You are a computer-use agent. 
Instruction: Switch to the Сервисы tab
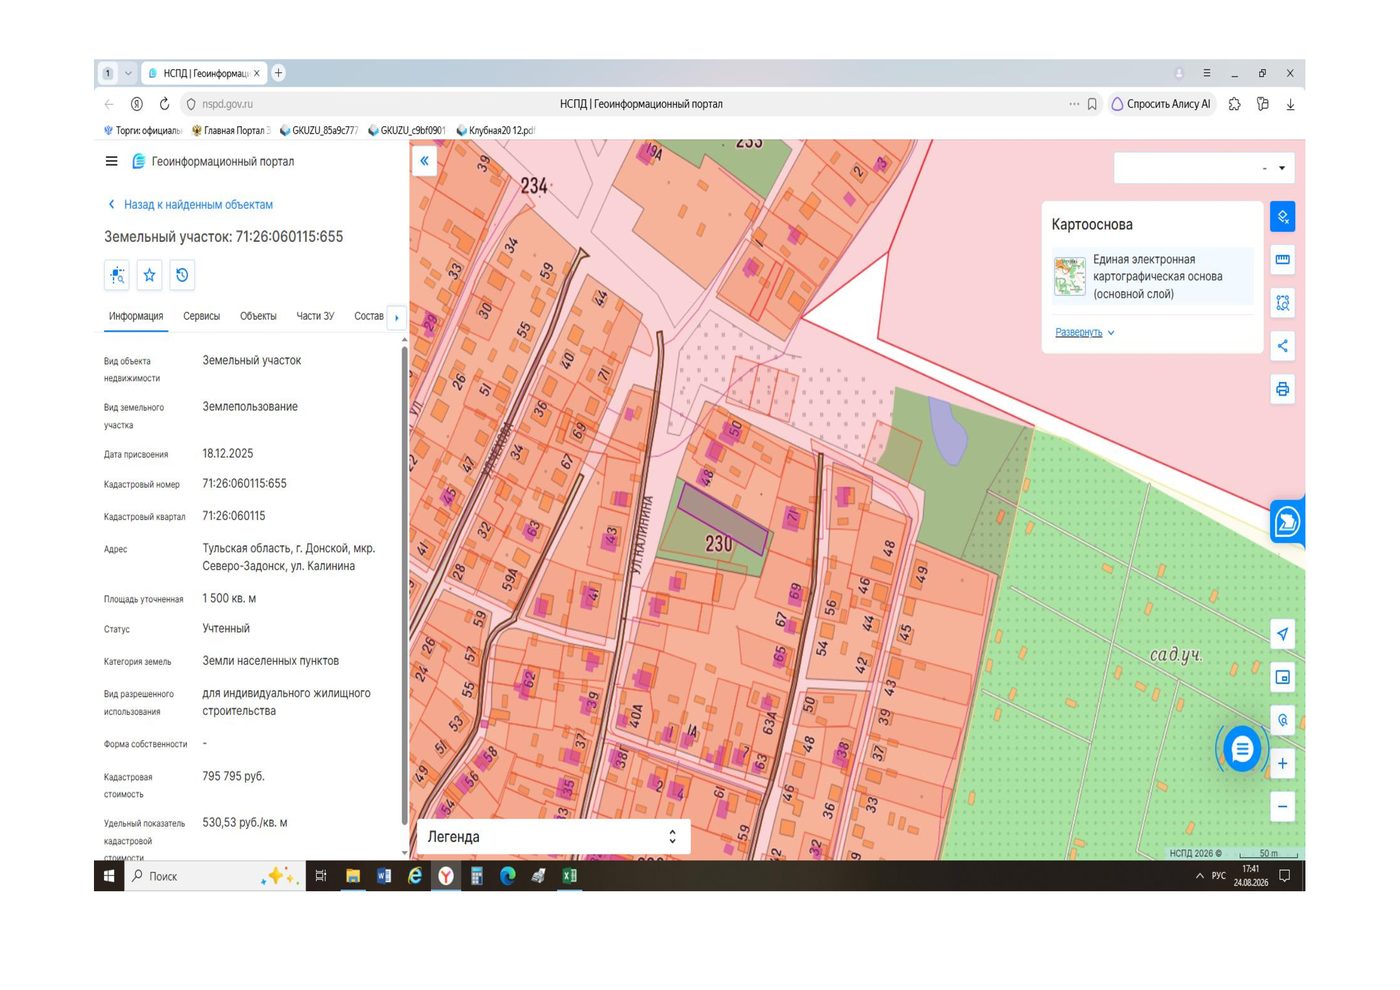pos(201,316)
